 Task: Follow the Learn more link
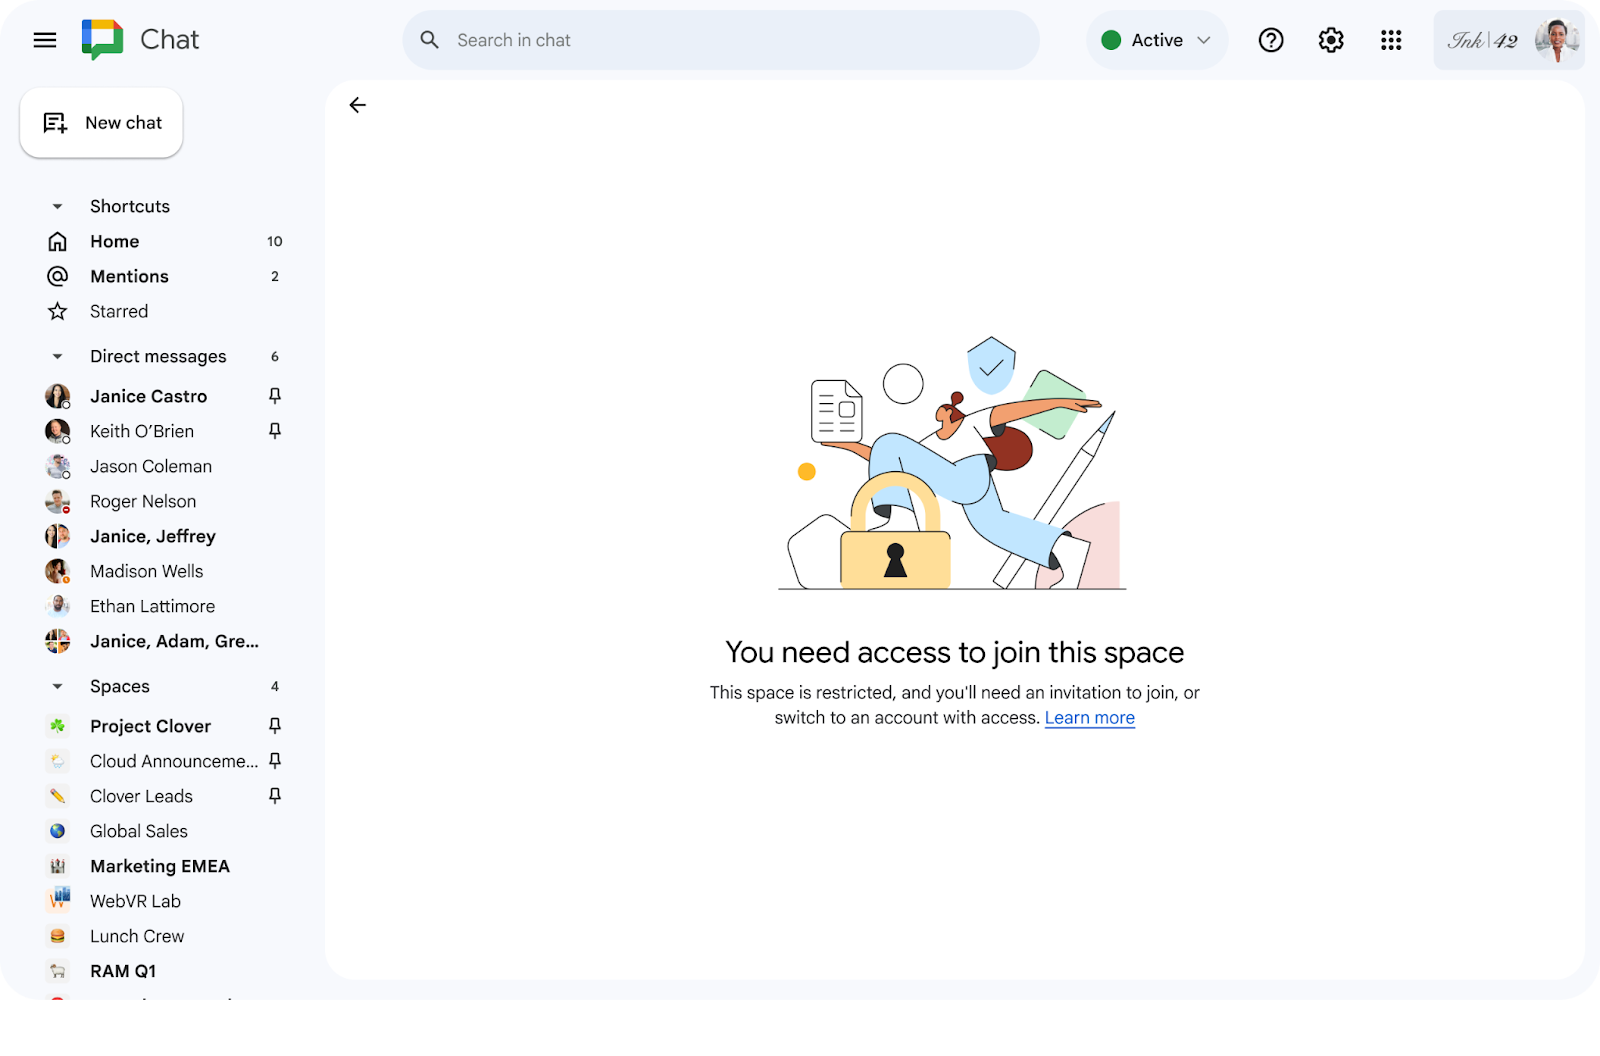tap(1089, 718)
